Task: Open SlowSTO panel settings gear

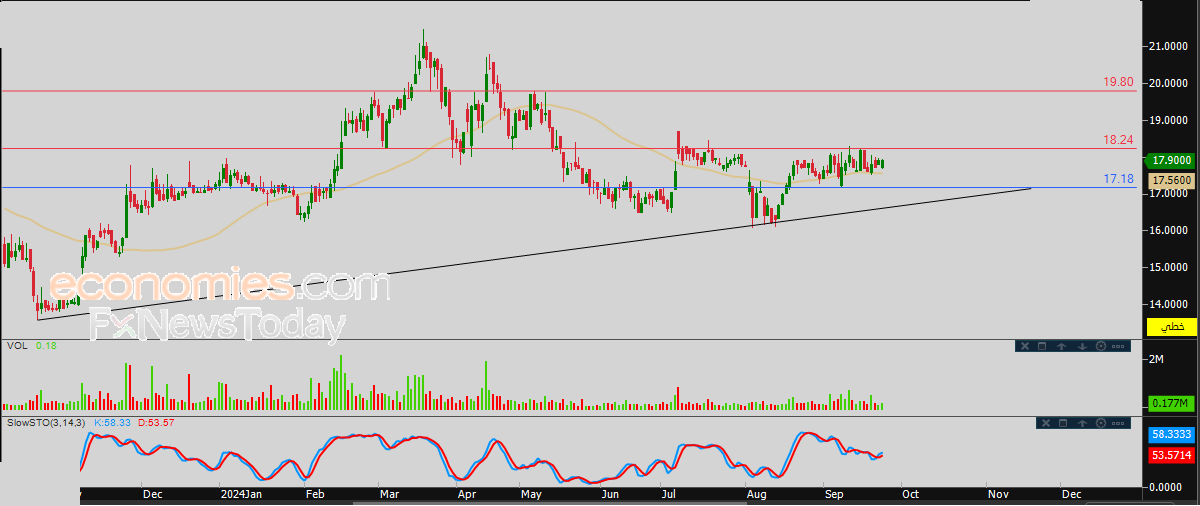Action: [1101, 423]
